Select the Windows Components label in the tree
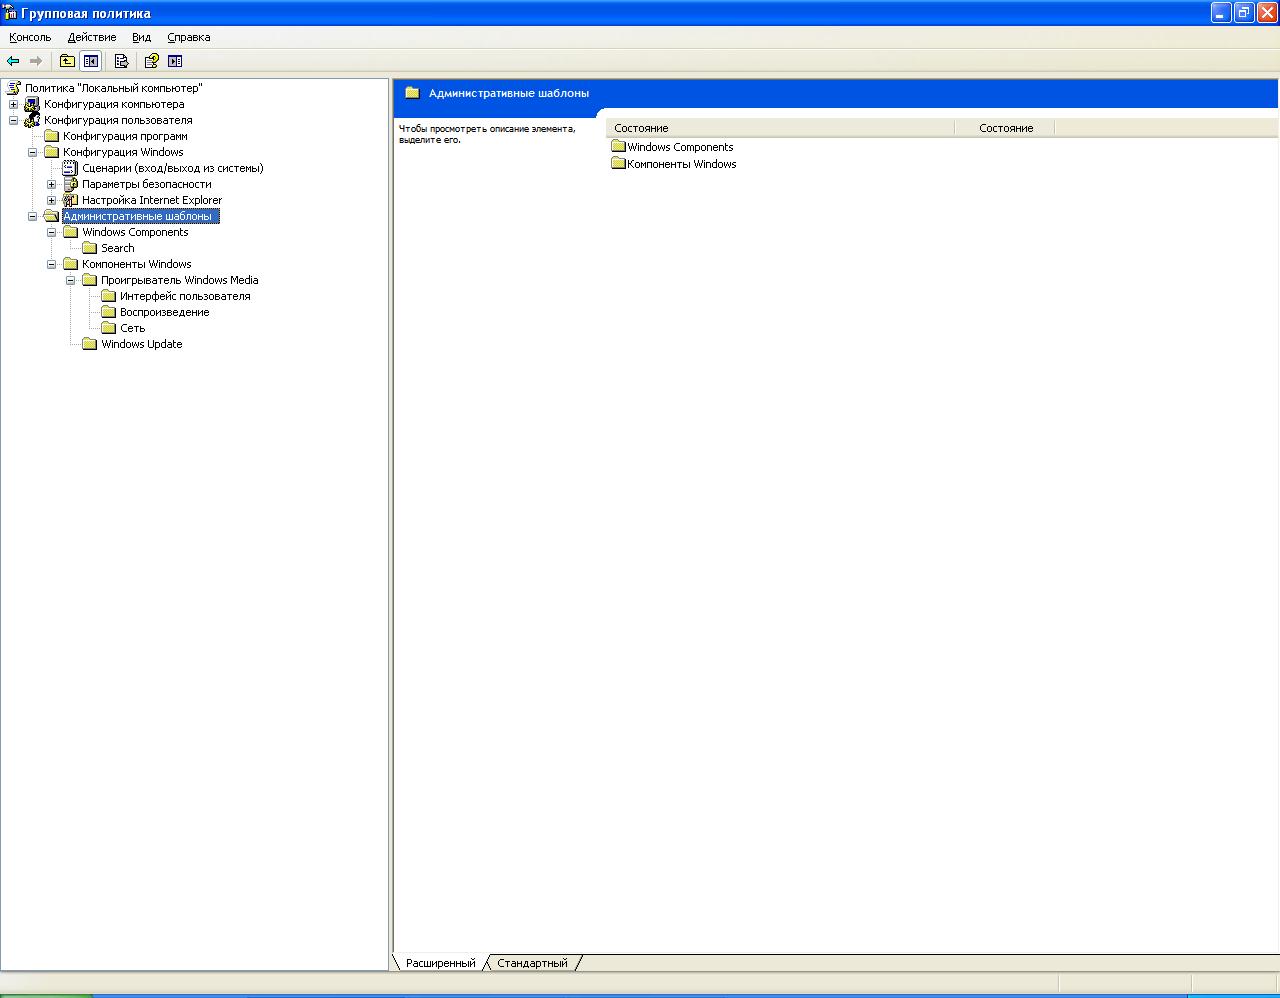Viewport: 1280px width, 998px height. point(135,232)
